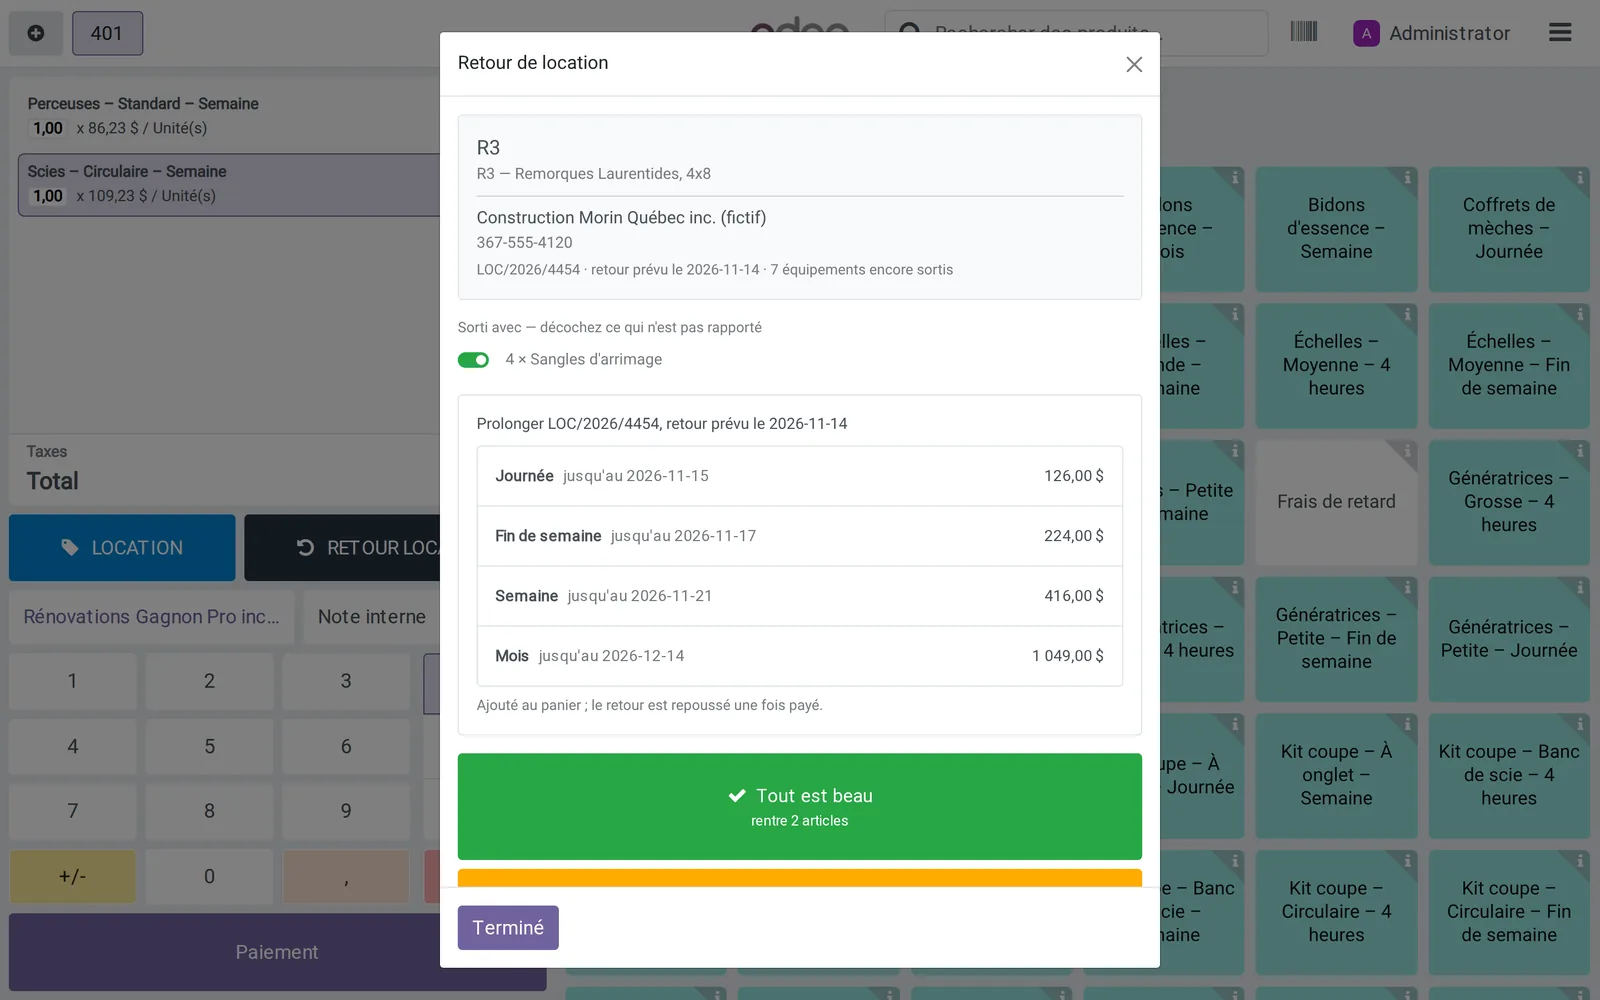The image size is (1600, 1000).
Task: Select product Coffrets de mèches – Journée
Action: pyautogui.click(x=1509, y=229)
